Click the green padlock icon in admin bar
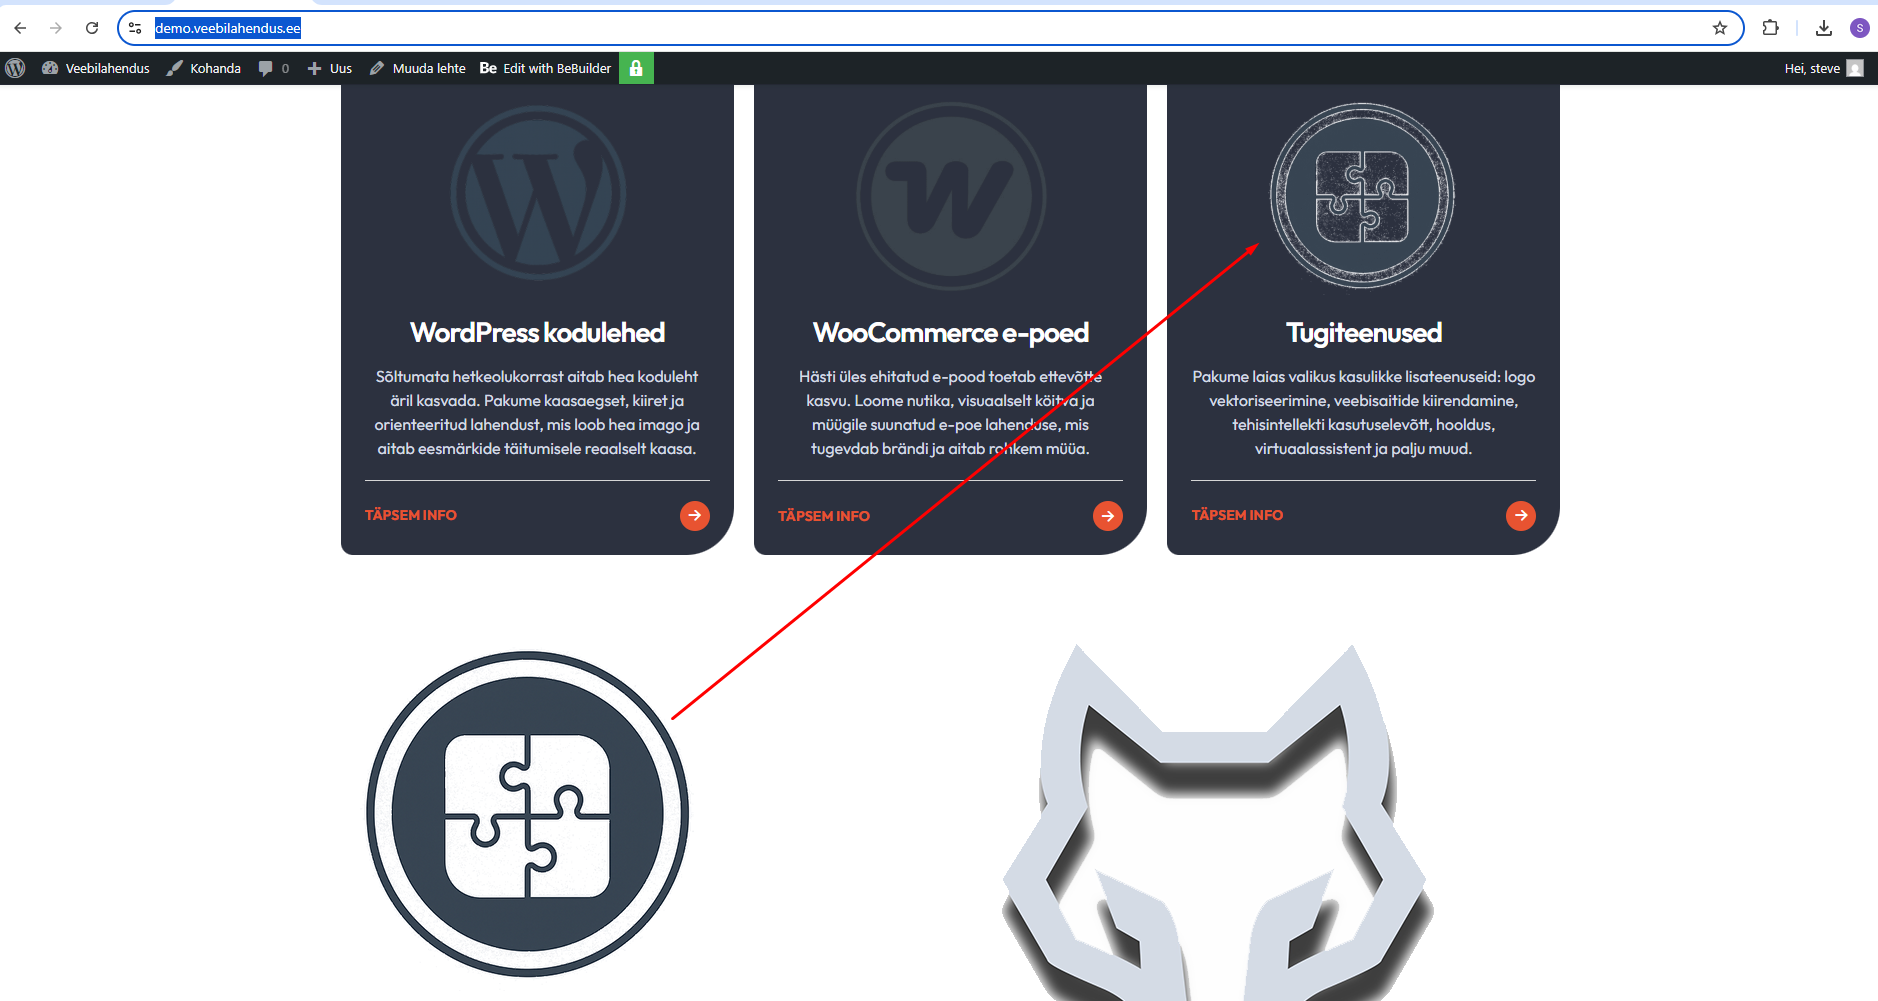Screen dimensions: 1878x1001 coord(636,68)
